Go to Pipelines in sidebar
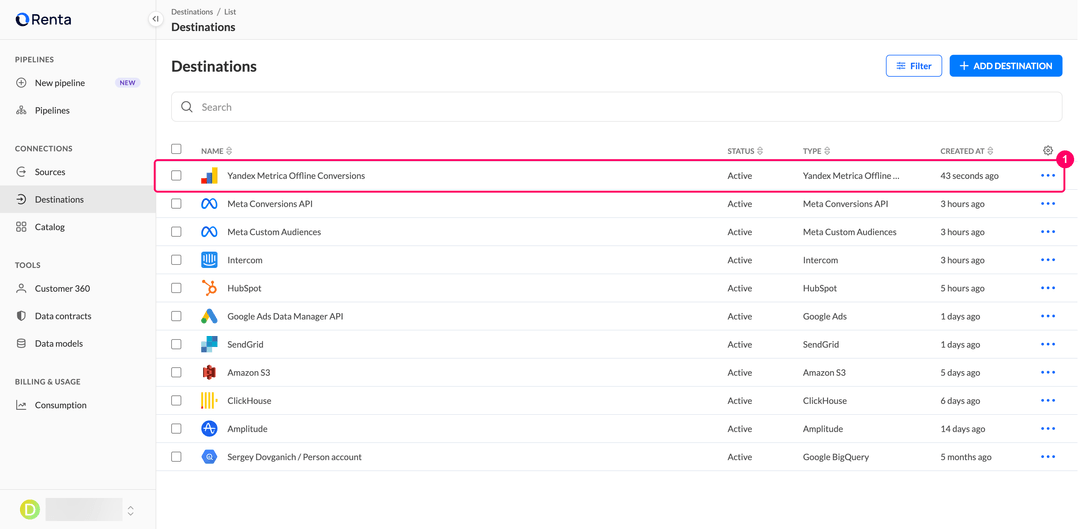The width and height of the screenshot is (1080, 529). coord(77,110)
